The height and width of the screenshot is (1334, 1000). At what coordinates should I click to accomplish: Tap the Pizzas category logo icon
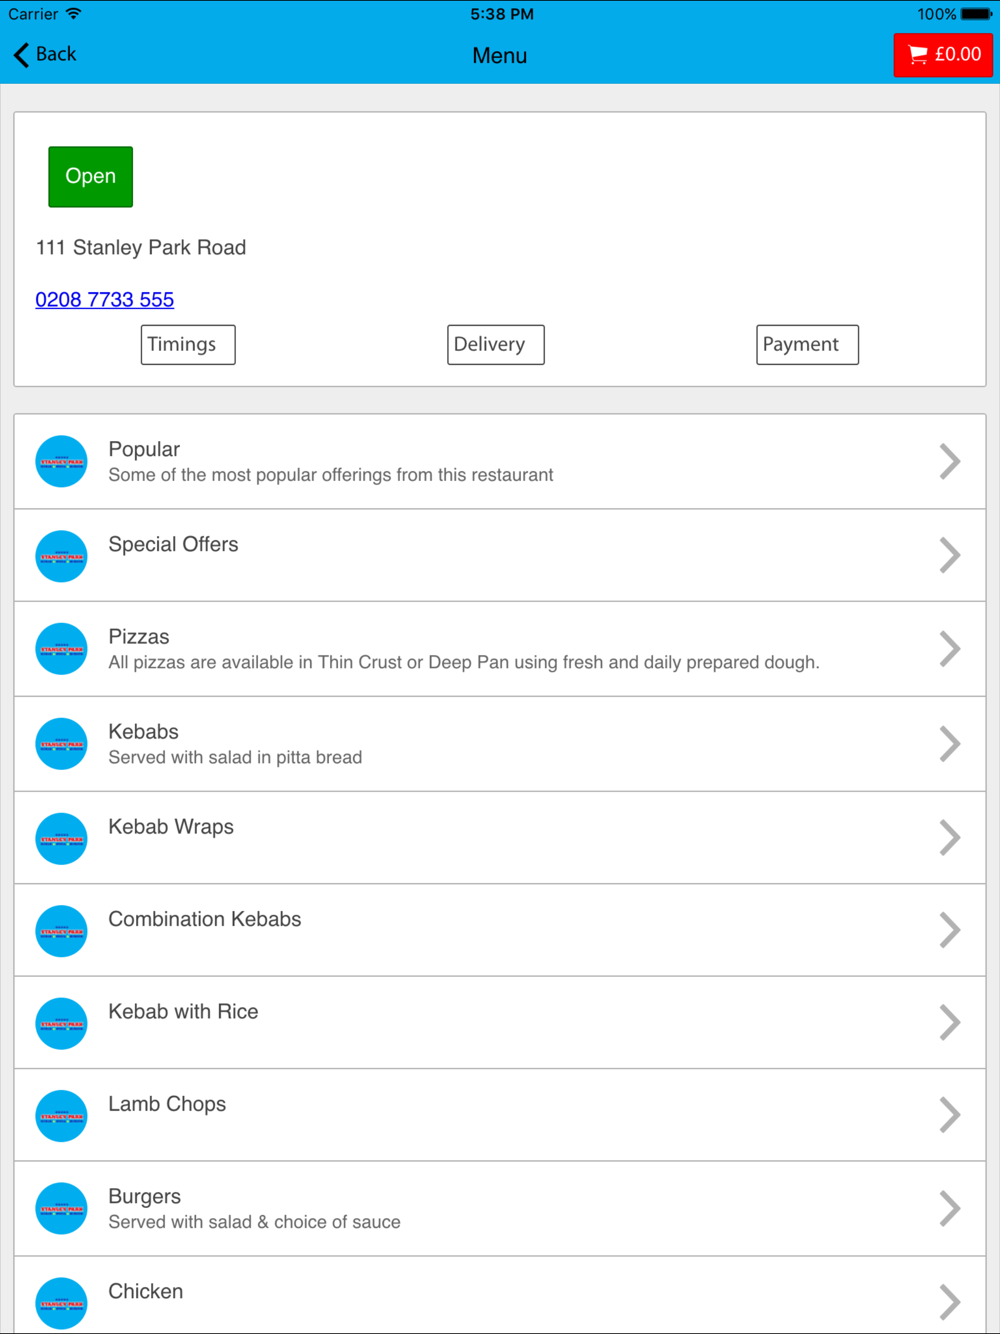pyautogui.click(x=61, y=649)
